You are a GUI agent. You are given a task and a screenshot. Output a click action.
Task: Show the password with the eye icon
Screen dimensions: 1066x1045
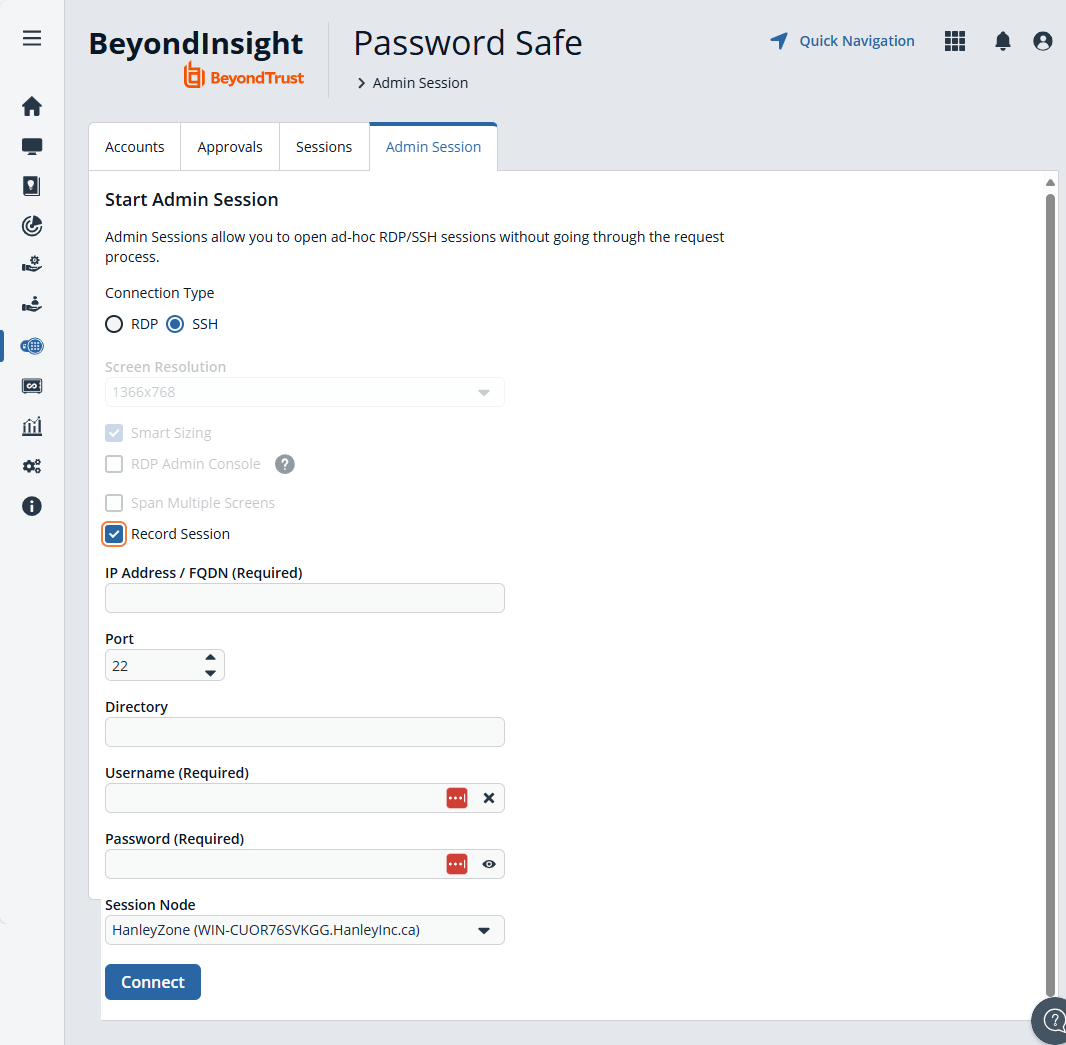point(489,864)
